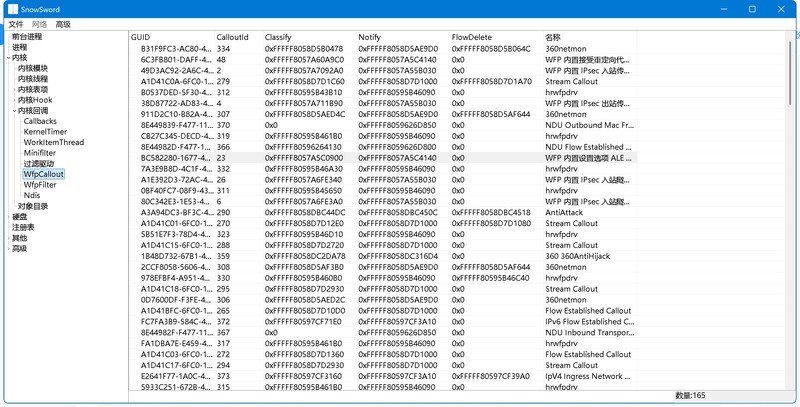The image size is (800, 407).
Task: Click the IpV4 Ingress Network ... name cell
Action: [x=588, y=376]
